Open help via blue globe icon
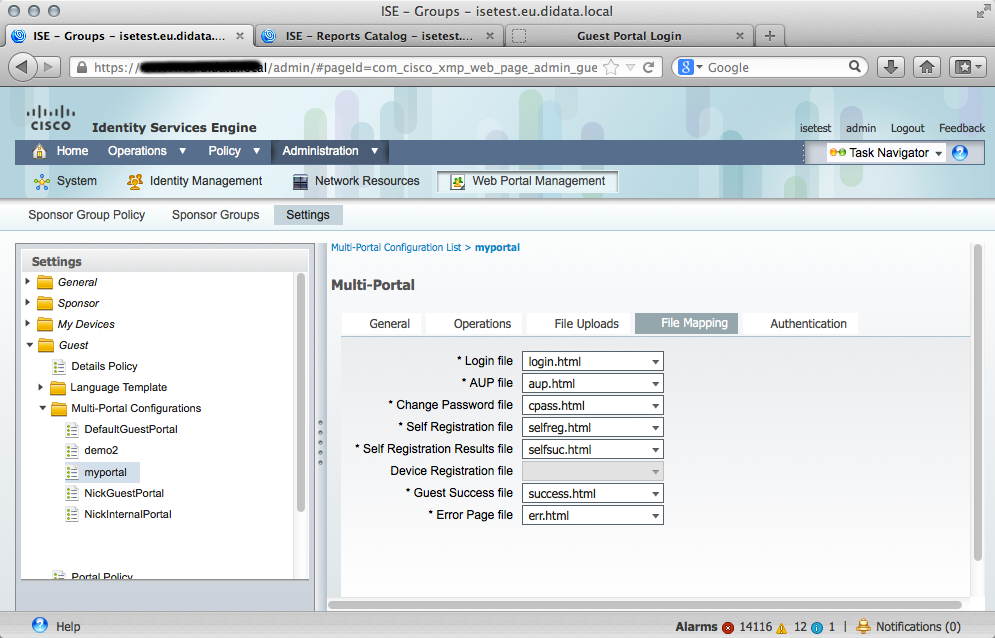995x638 pixels. coord(959,152)
